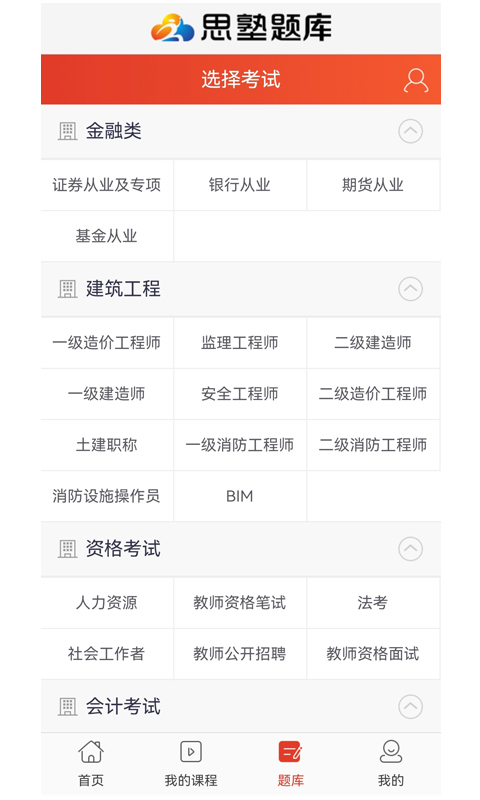Open 我的课程 play icon tab

coord(191,752)
